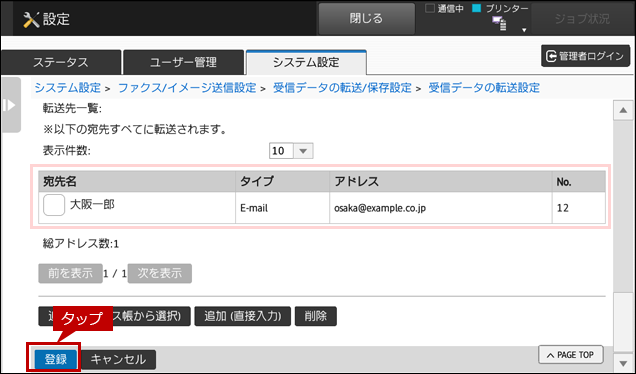
Task: Follow the 受信データの転送/保存設定 breadcrumb link
Action: click(x=342, y=88)
